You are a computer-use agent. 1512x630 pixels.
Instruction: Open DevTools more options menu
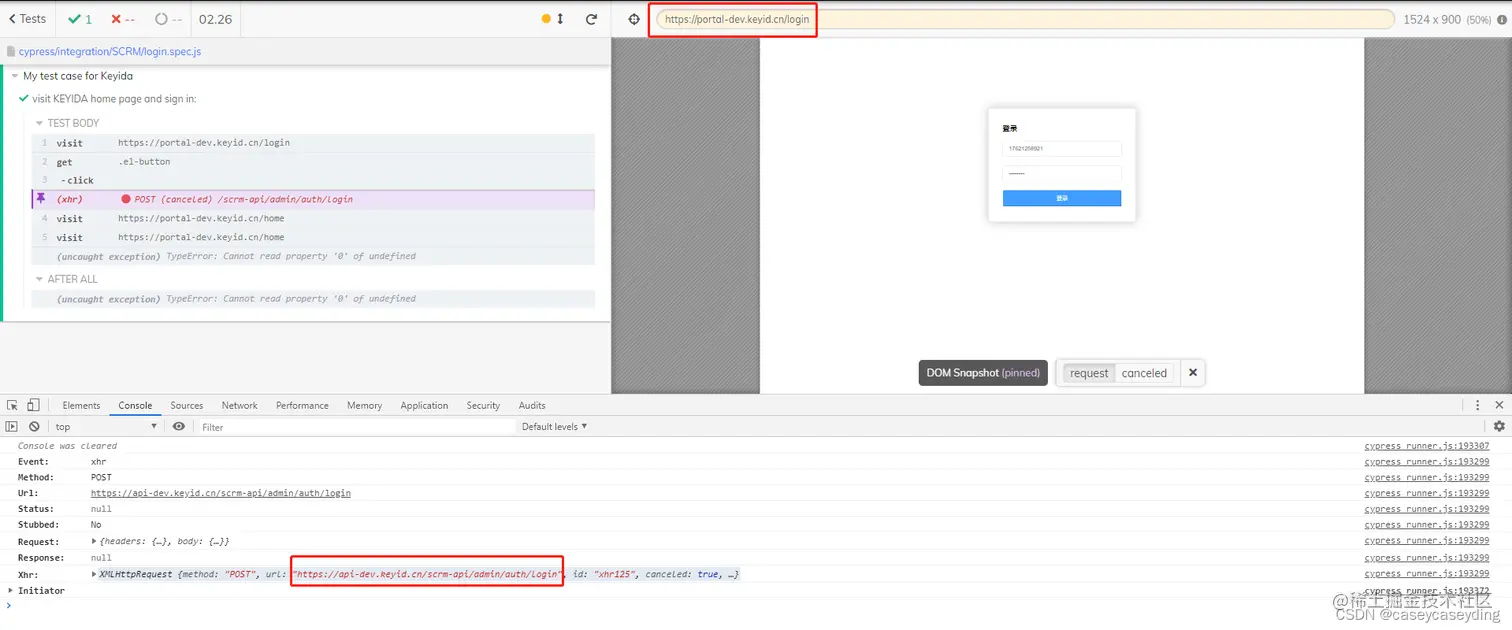point(1477,405)
